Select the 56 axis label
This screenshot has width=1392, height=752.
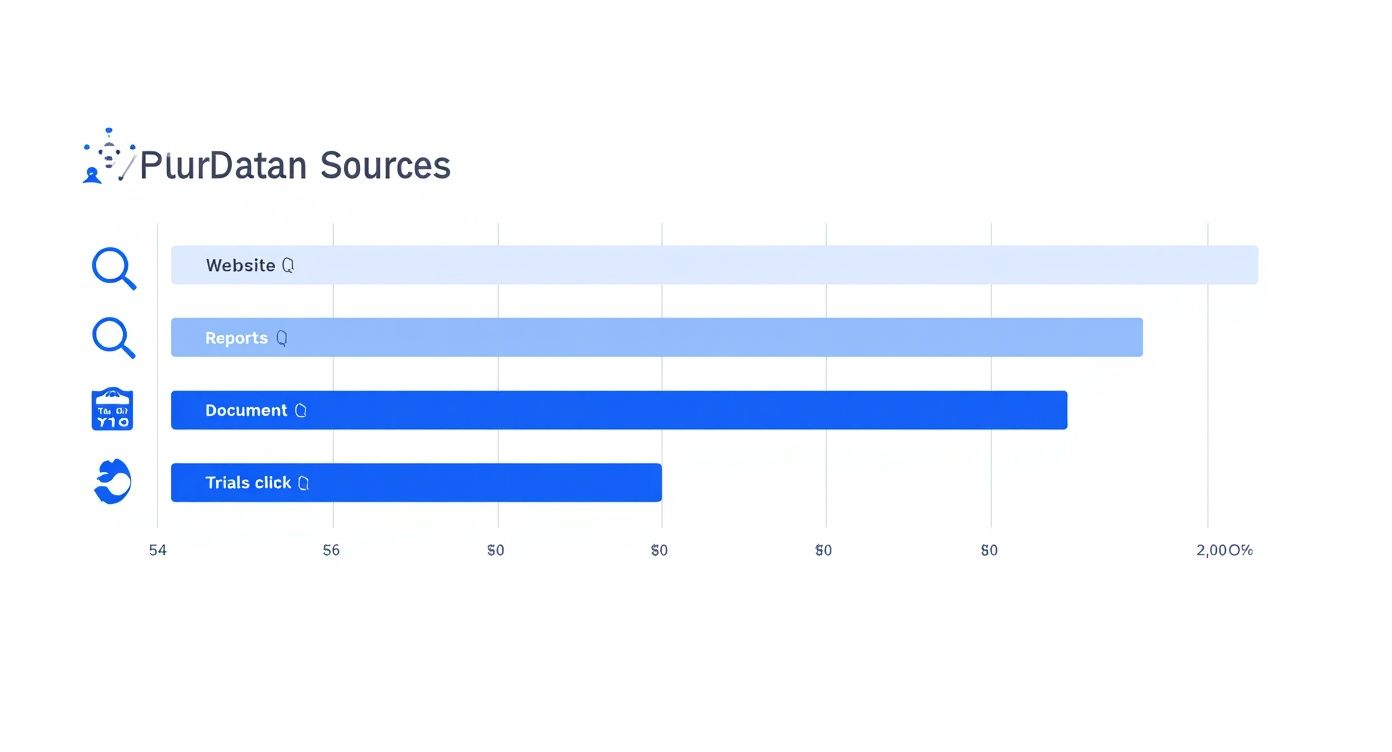tap(331, 550)
